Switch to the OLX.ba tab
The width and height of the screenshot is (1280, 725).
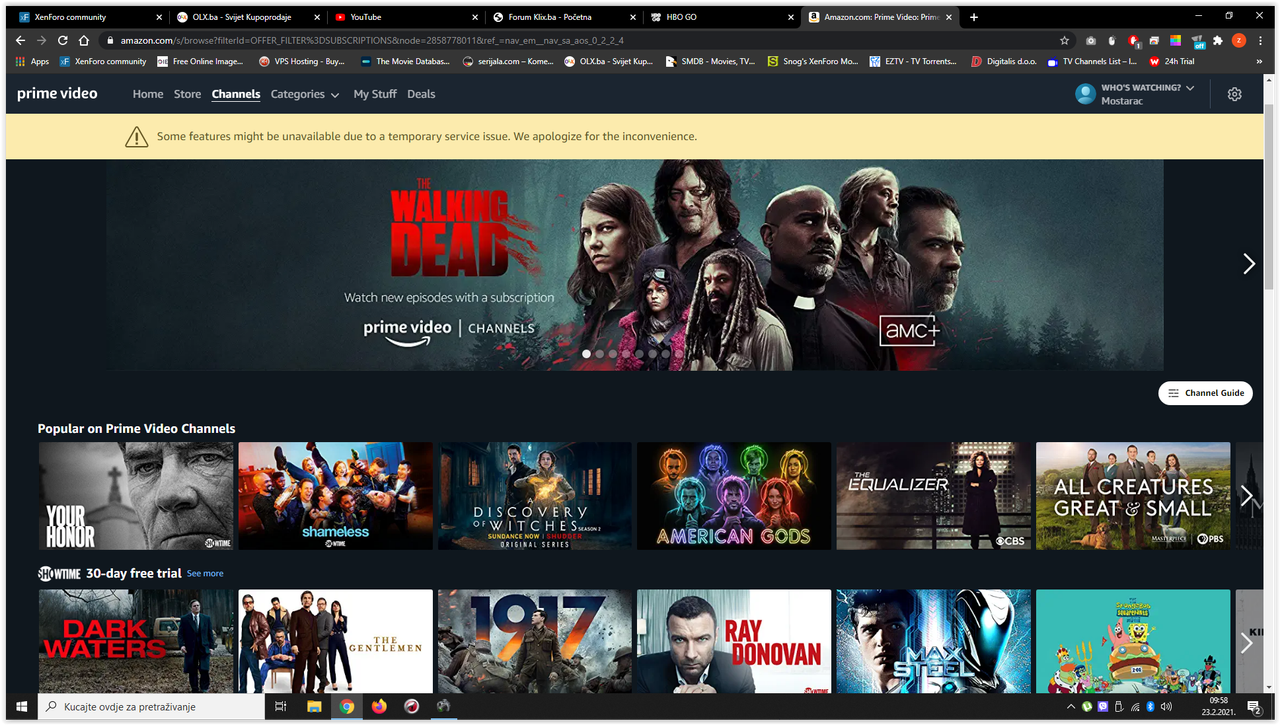coord(248,17)
